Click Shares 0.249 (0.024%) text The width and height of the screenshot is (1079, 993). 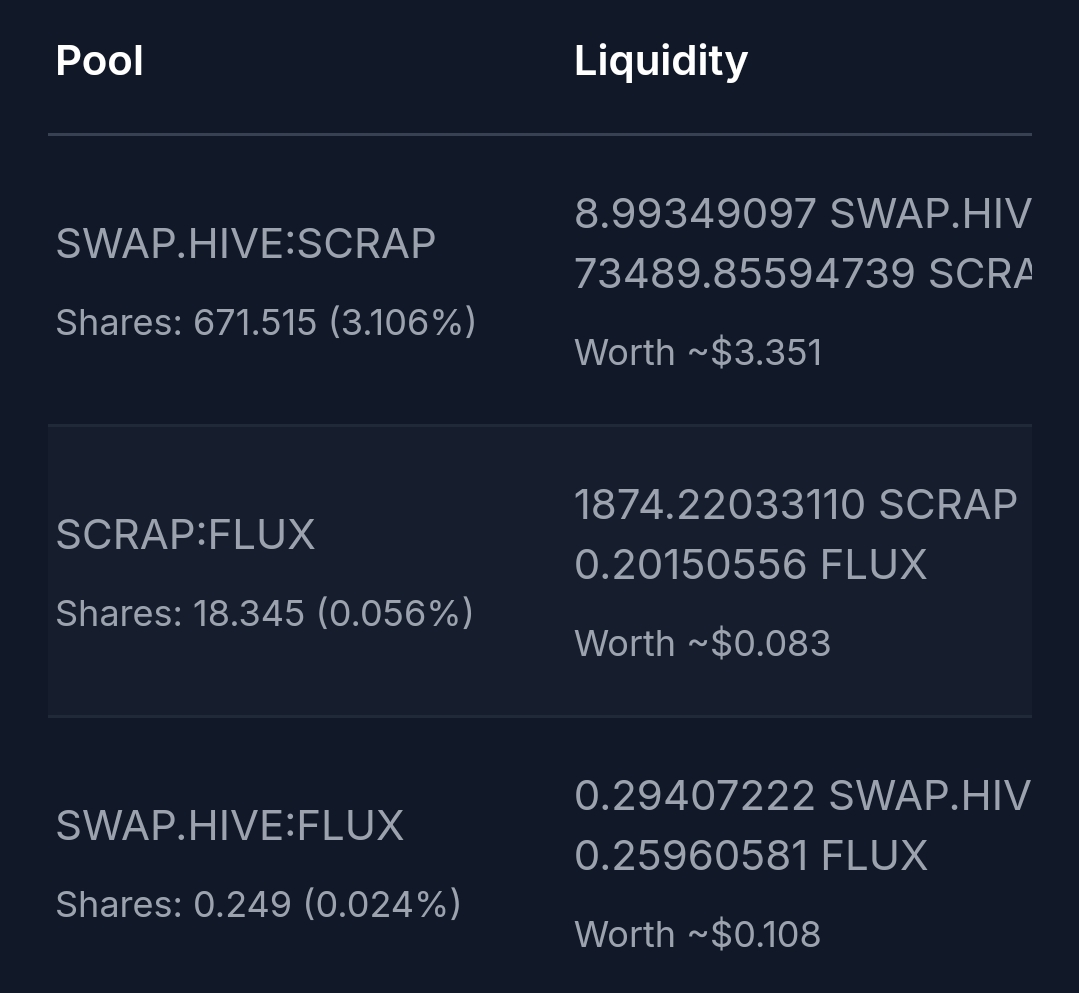point(258,904)
